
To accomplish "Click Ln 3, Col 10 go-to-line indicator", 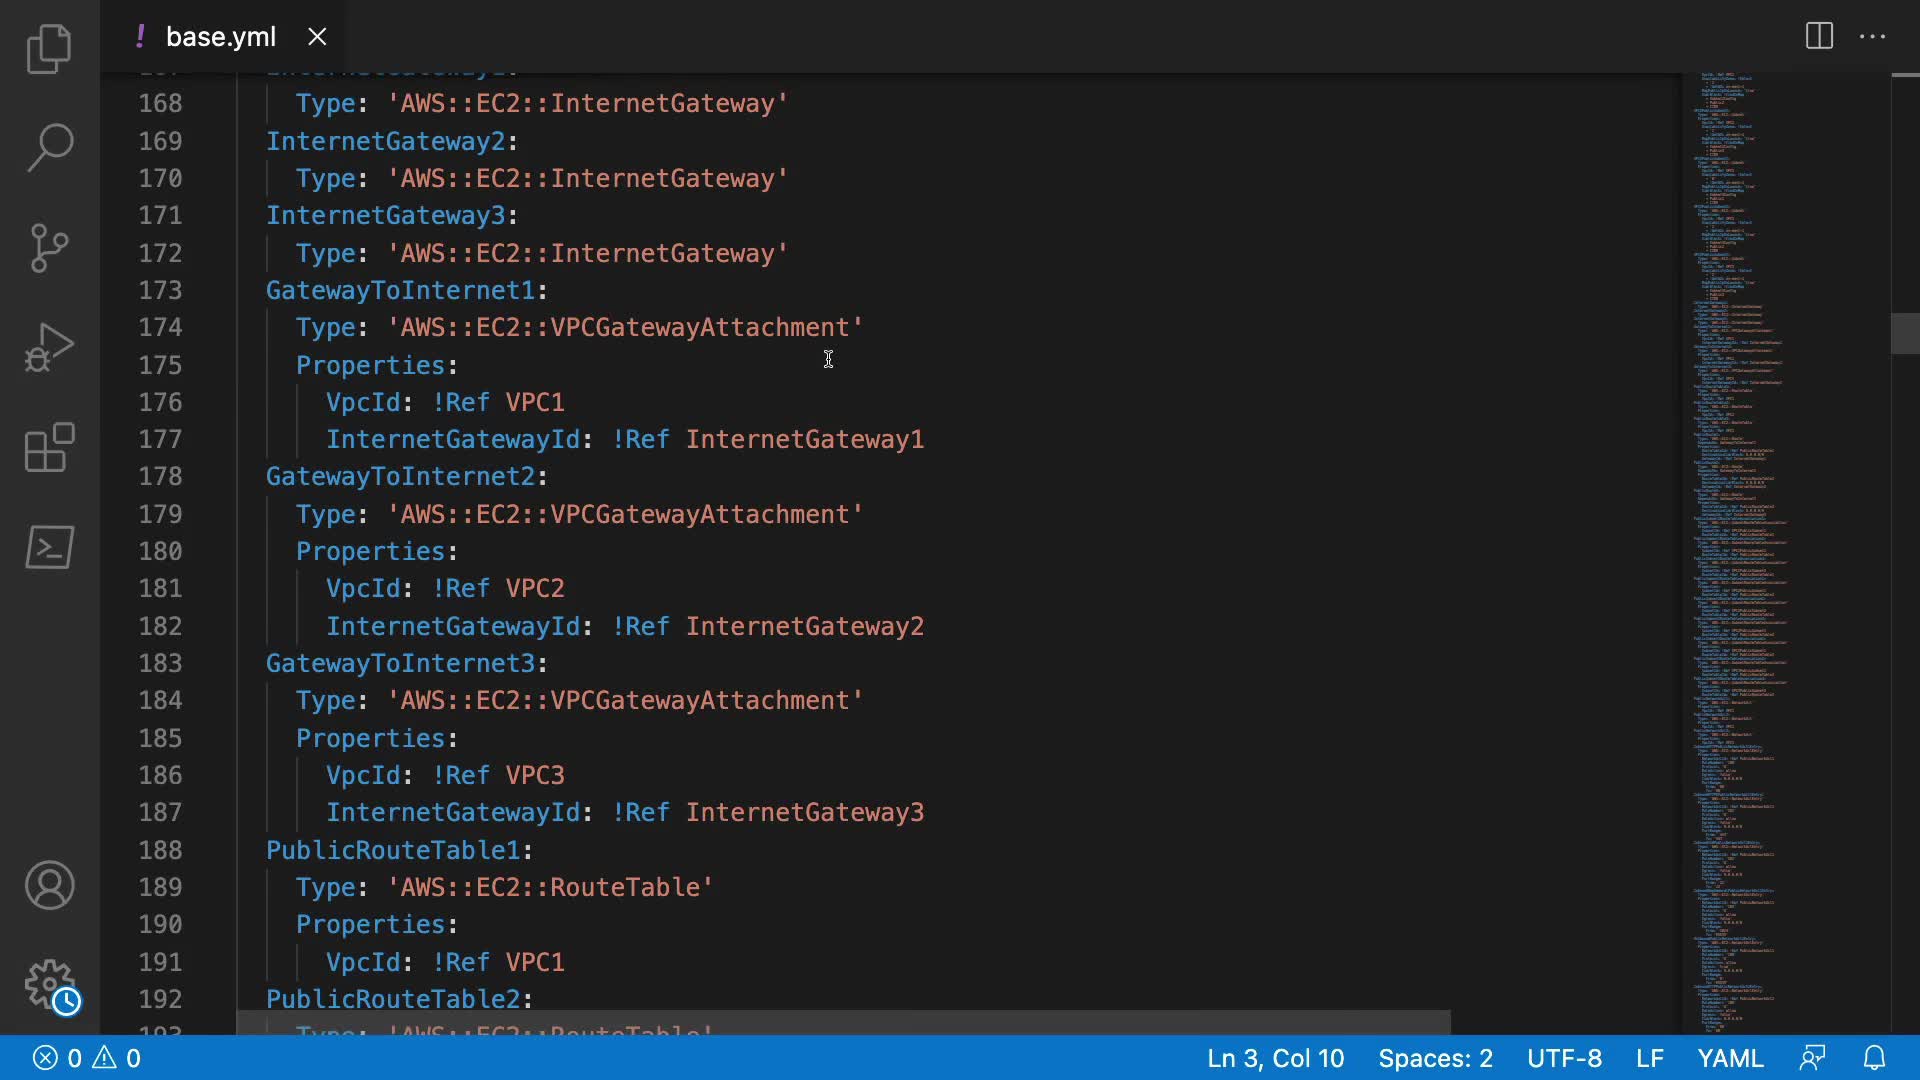I will pyautogui.click(x=1275, y=1058).
